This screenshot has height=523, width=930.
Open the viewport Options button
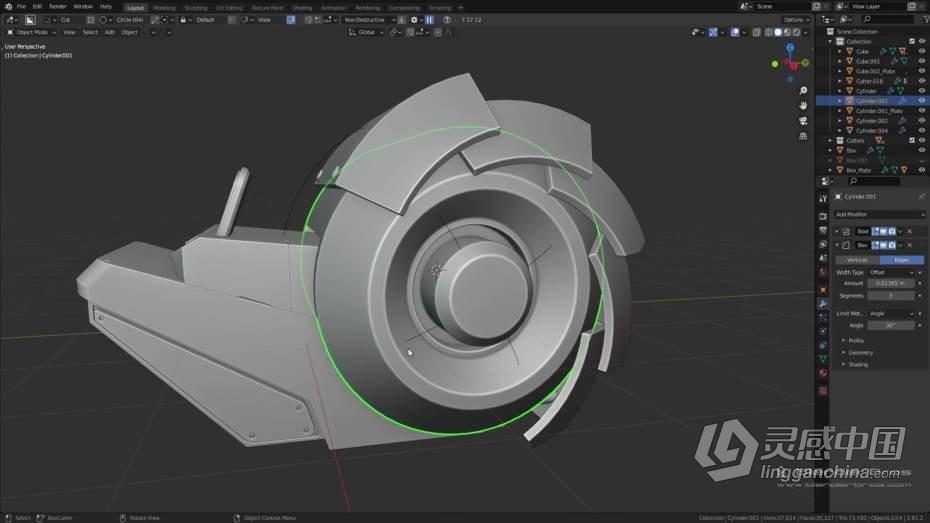point(796,20)
